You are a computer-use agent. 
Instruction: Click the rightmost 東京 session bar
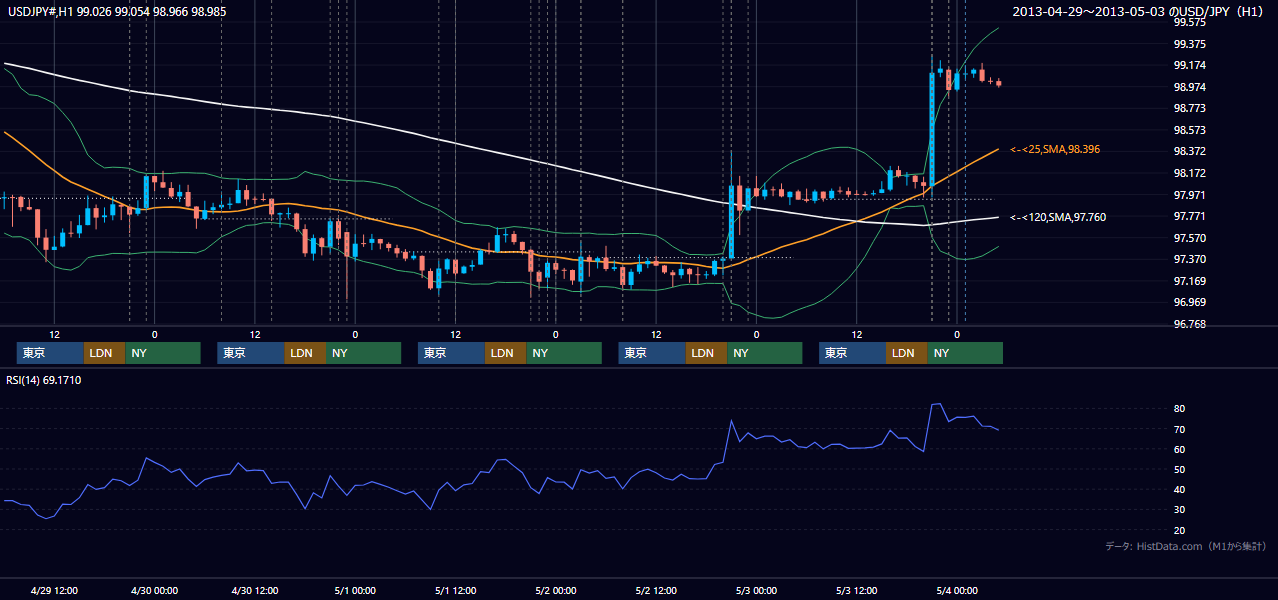click(x=852, y=353)
